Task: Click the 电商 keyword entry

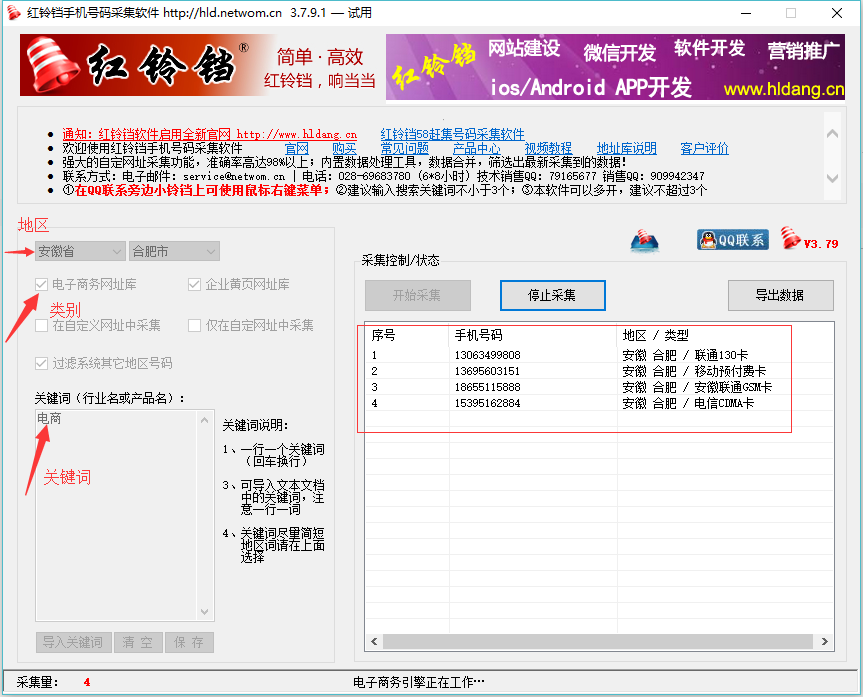Action: 49,418
